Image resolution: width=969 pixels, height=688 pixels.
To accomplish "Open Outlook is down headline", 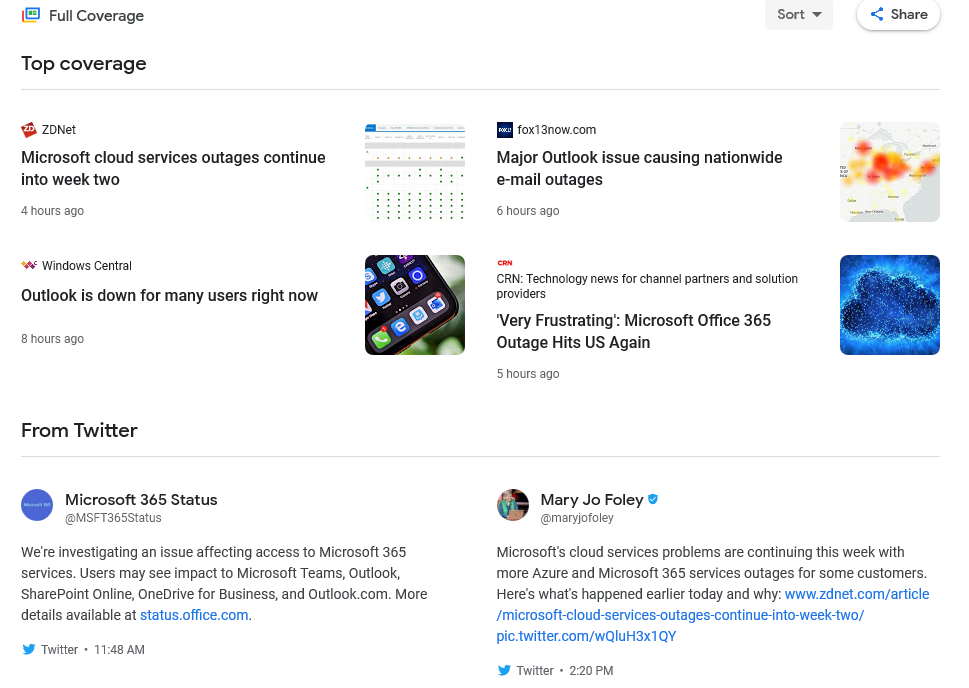I will click(169, 296).
